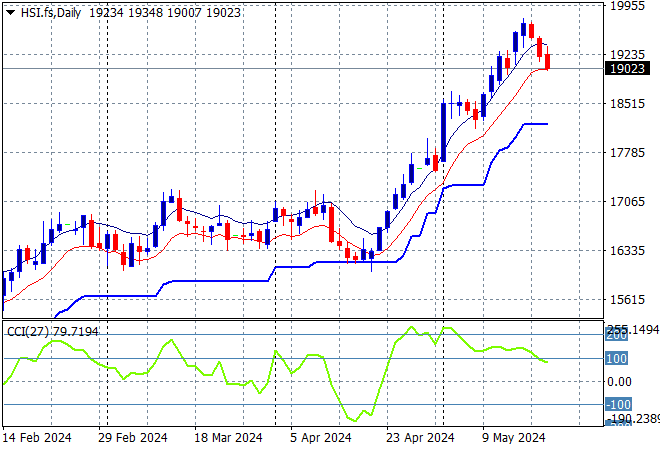This screenshot has width=660, height=450.
Task: Select the 15615 price axis level
Action: (x=628, y=299)
